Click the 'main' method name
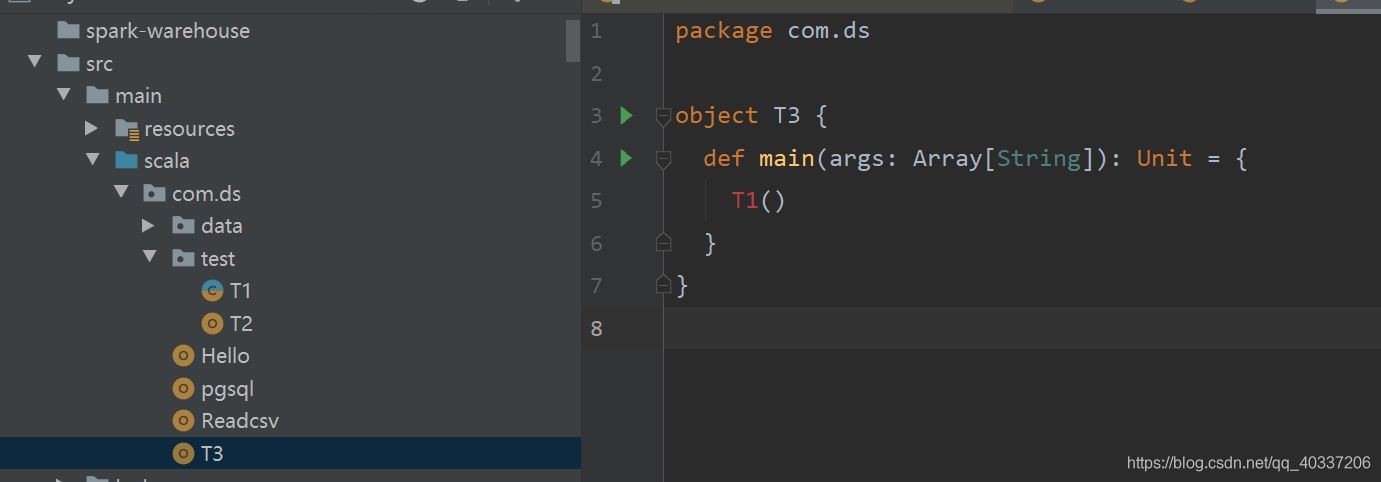This screenshot has width=1381, height=482. click(787, 158)
